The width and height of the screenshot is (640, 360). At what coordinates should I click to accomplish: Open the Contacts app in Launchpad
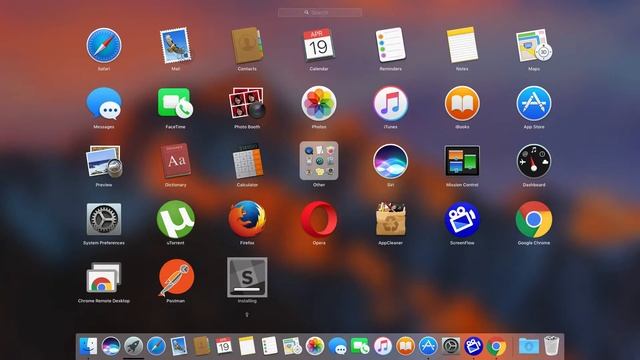247,45
